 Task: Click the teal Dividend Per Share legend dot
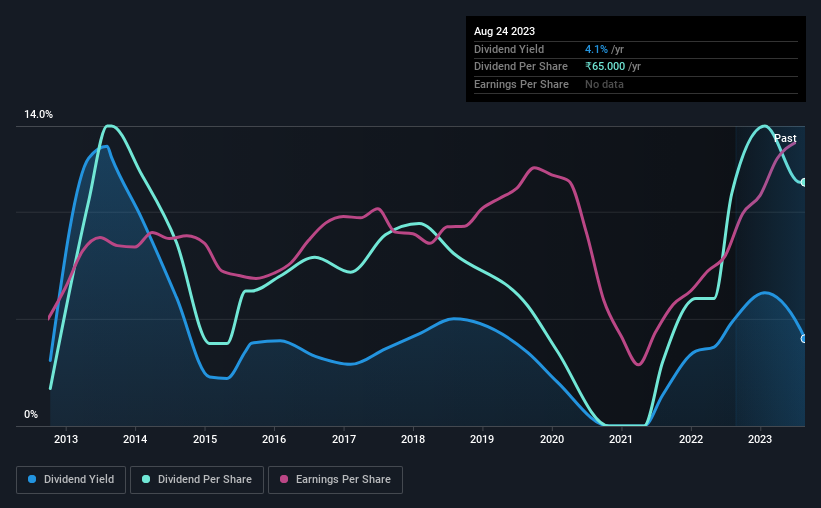tap(146, 479)
